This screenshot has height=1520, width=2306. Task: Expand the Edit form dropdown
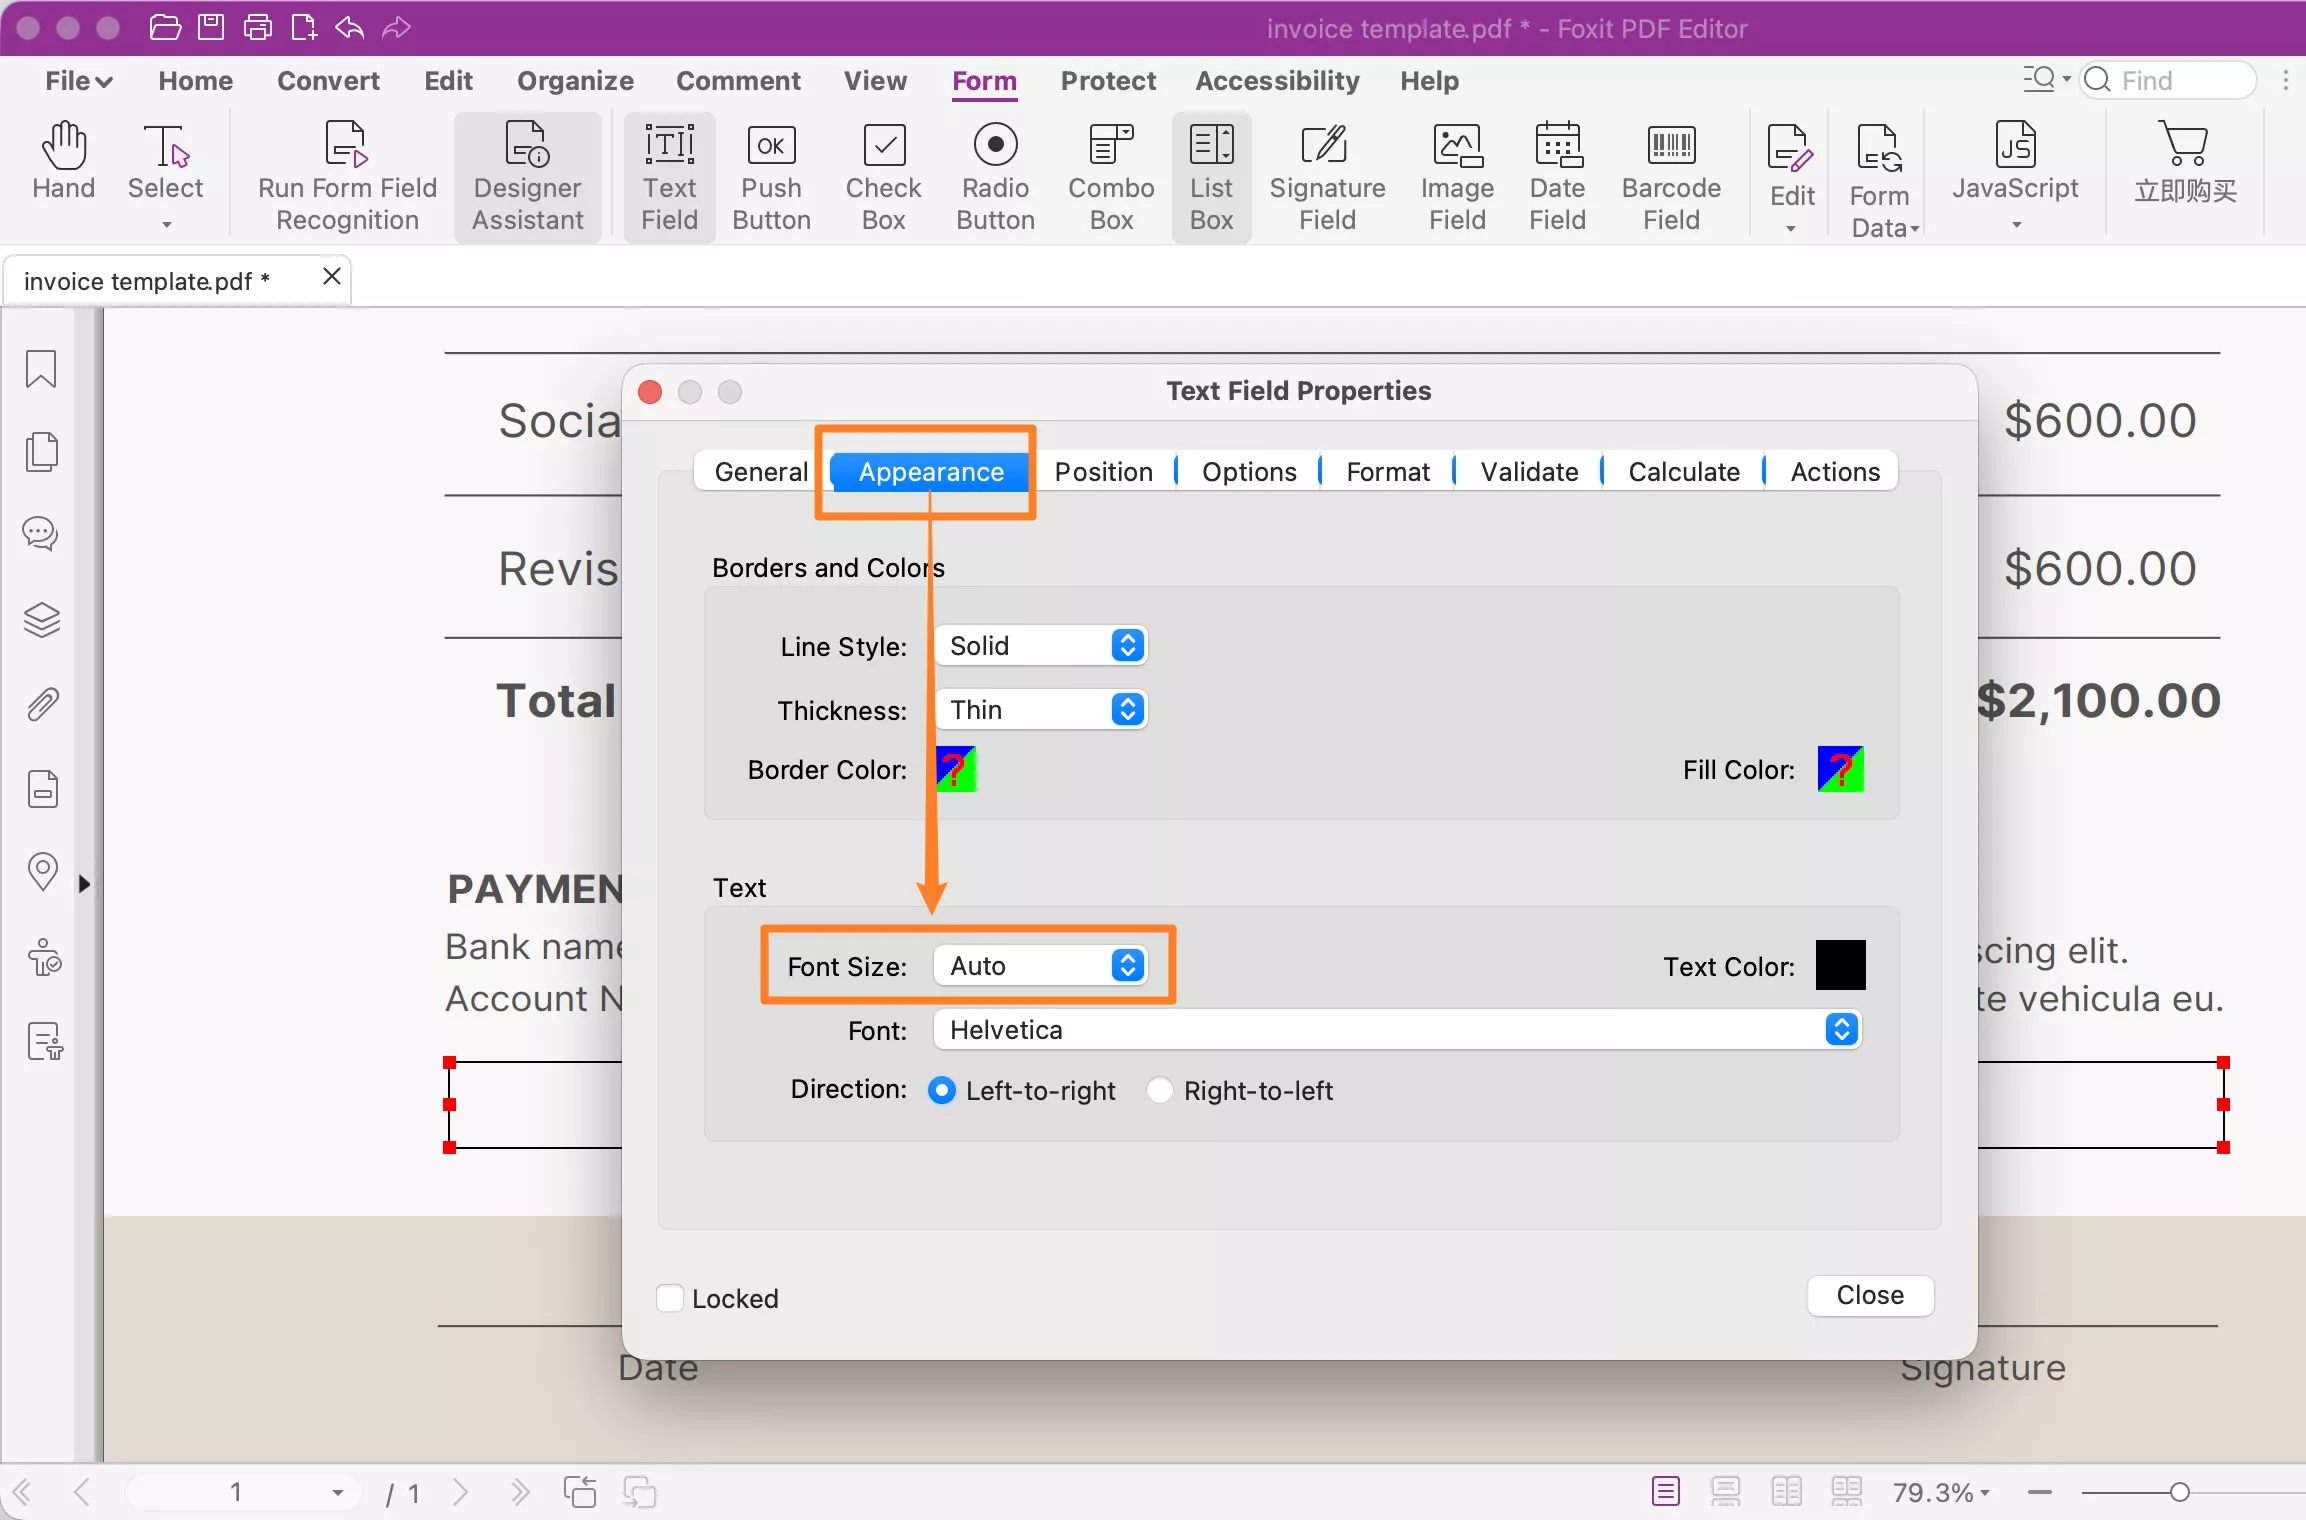1791,180
